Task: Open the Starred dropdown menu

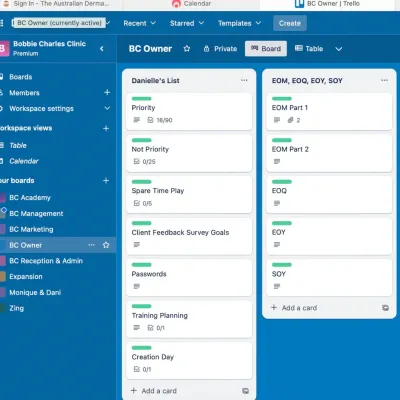Action: click(187, 23)
